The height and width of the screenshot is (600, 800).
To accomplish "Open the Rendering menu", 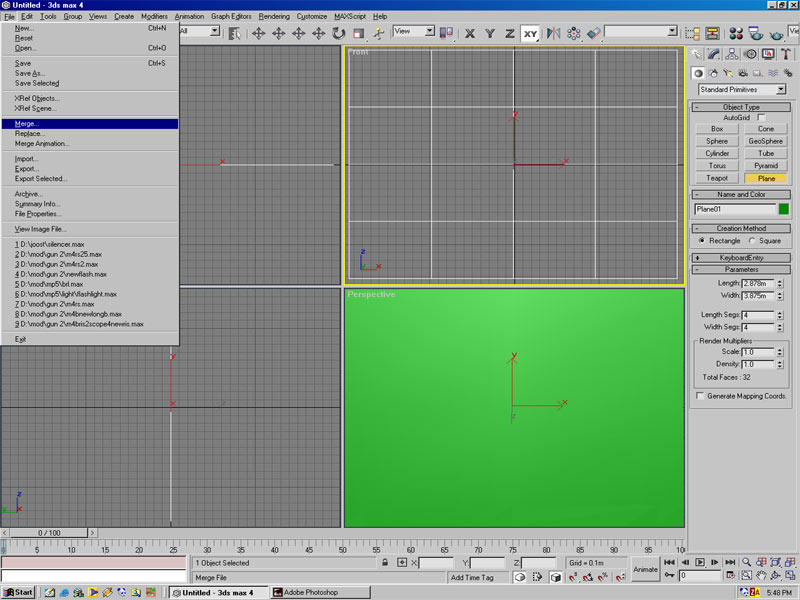I will [x=274, y=17].
